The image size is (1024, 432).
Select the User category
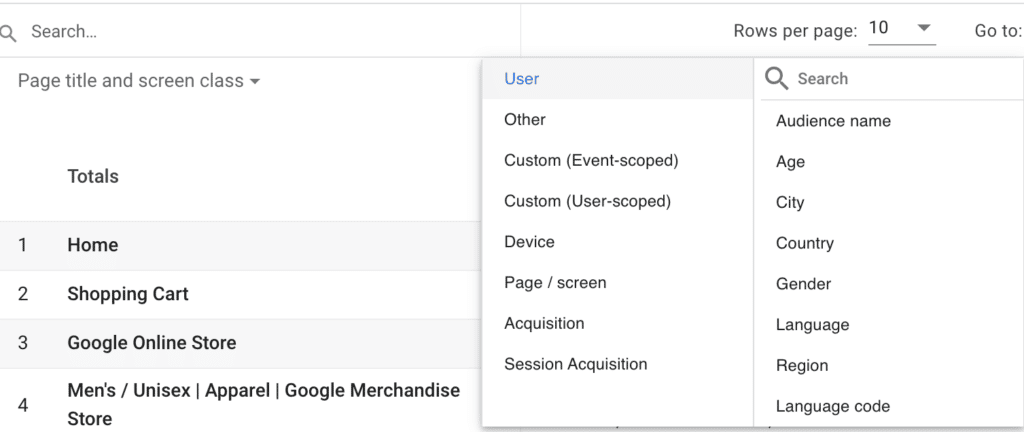click(x=522, y=79)
